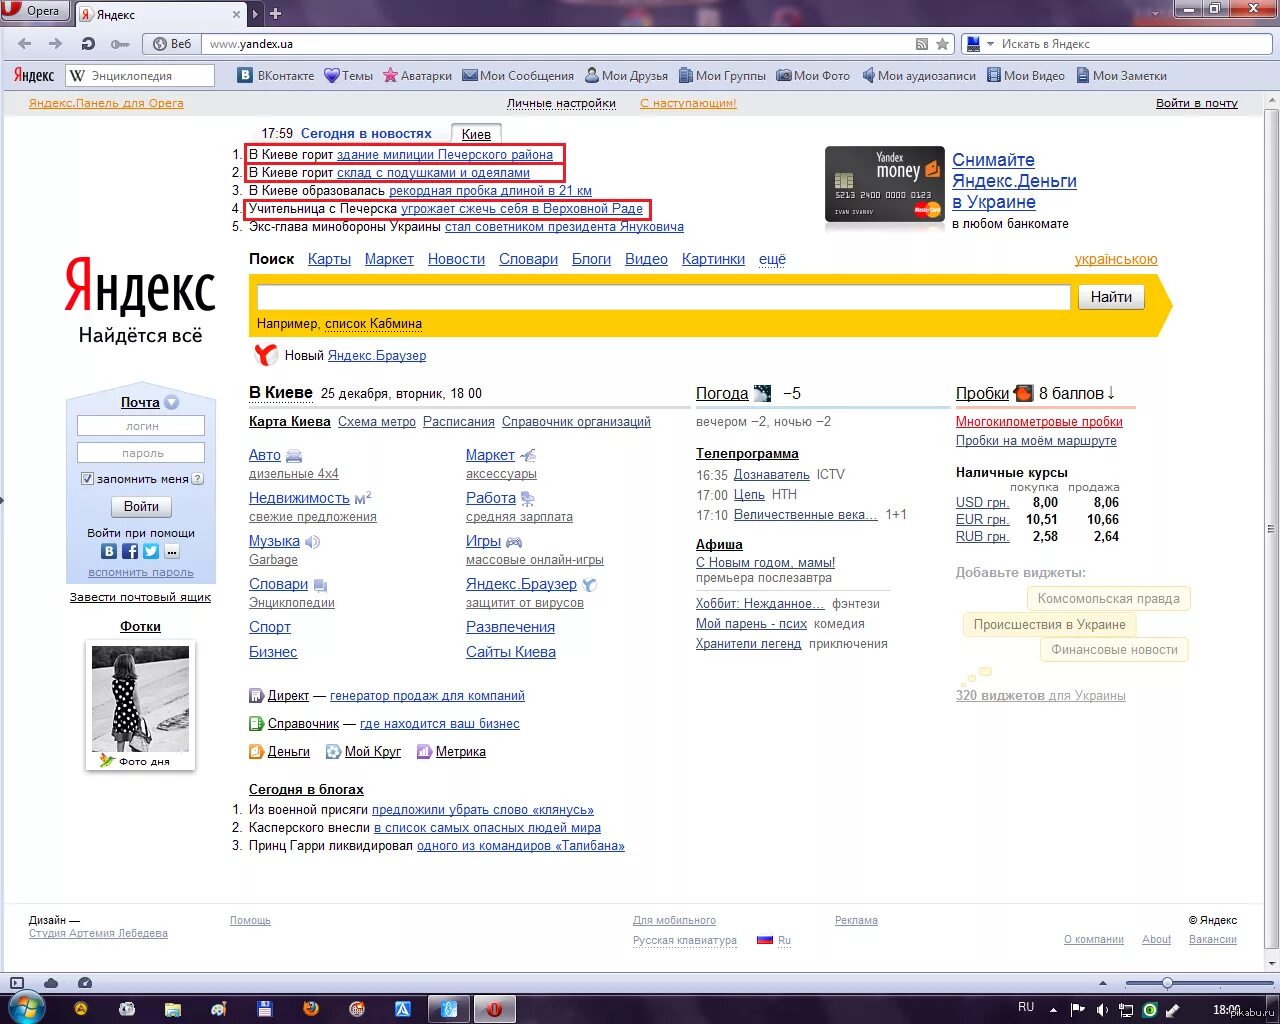Open Мои Заметки from the toolbar
The width and height of the screenshot is (1280, 1024).
coord(1120,75)
